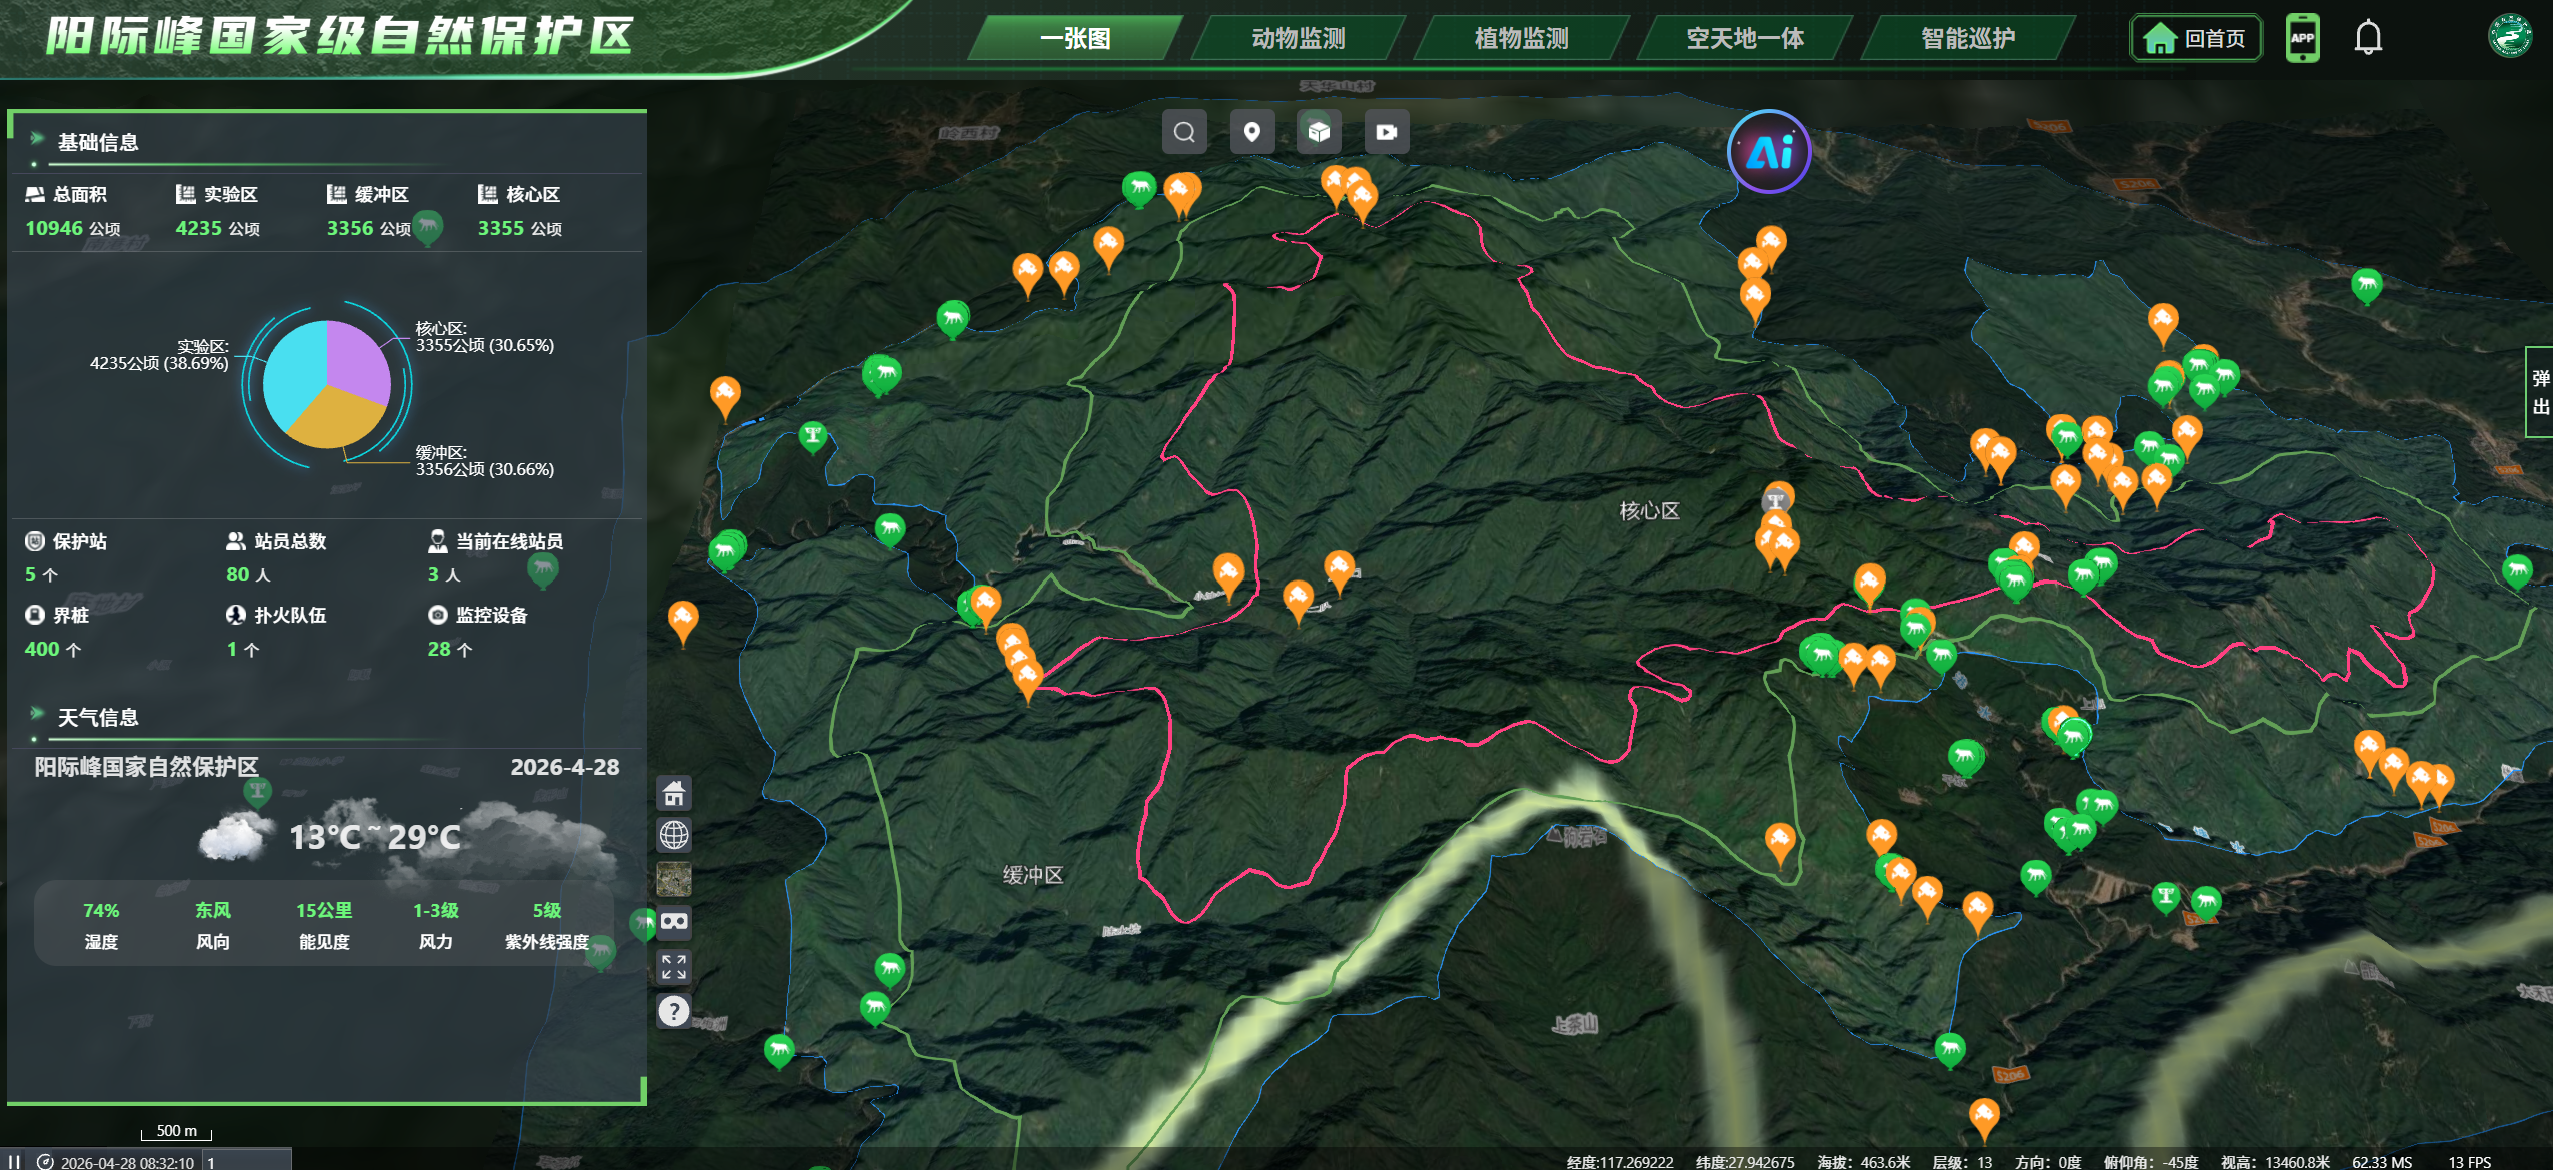Click the map home view icon

pyautogui.click(x=674, y=793)
